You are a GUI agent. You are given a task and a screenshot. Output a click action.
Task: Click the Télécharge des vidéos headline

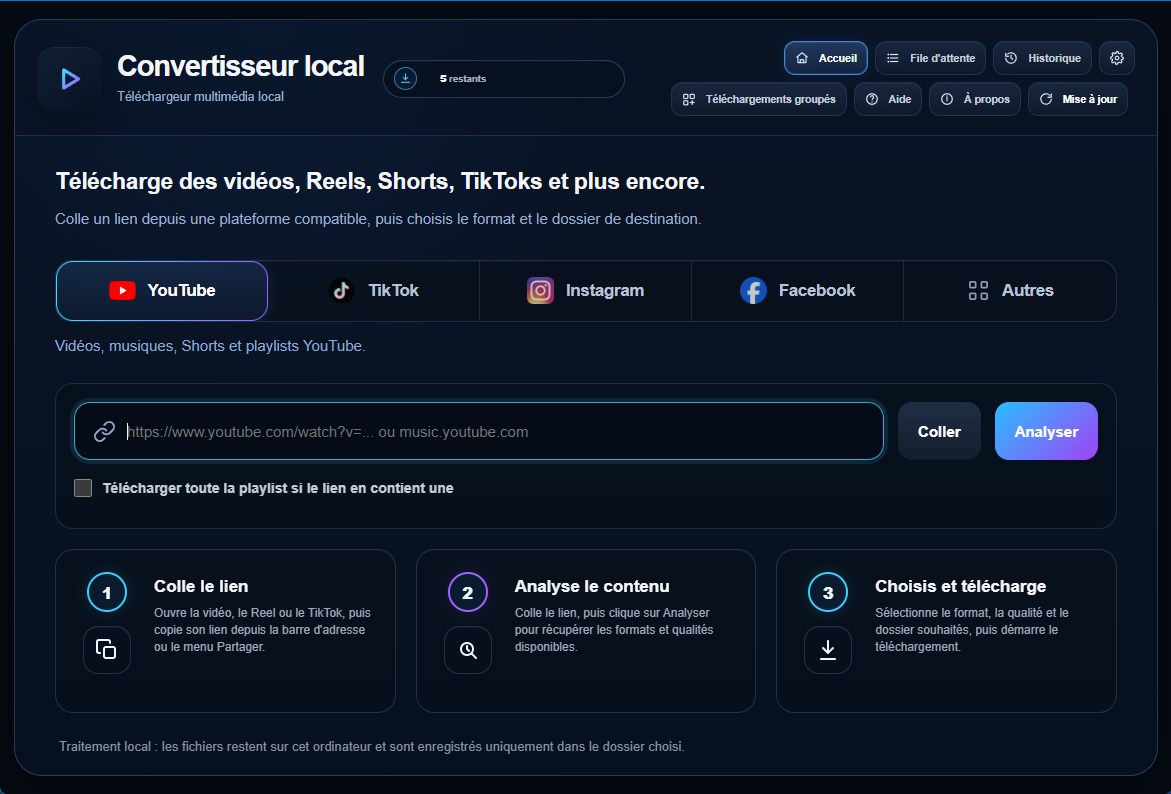[380, 181]
